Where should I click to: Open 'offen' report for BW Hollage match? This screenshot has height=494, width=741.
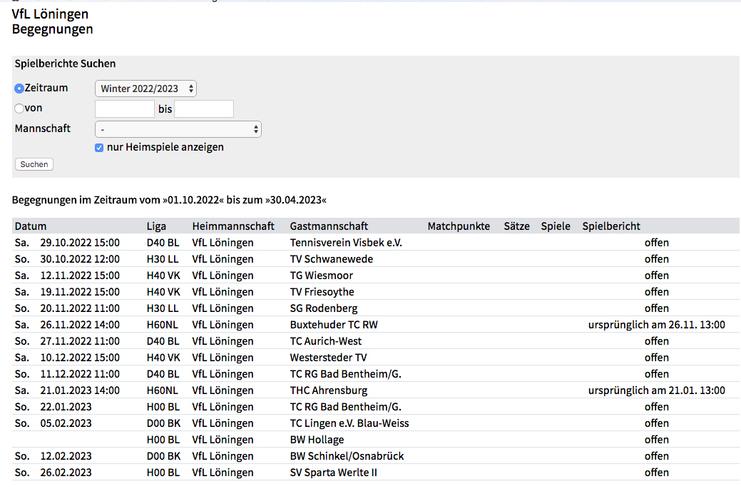(x=656, y=439)
